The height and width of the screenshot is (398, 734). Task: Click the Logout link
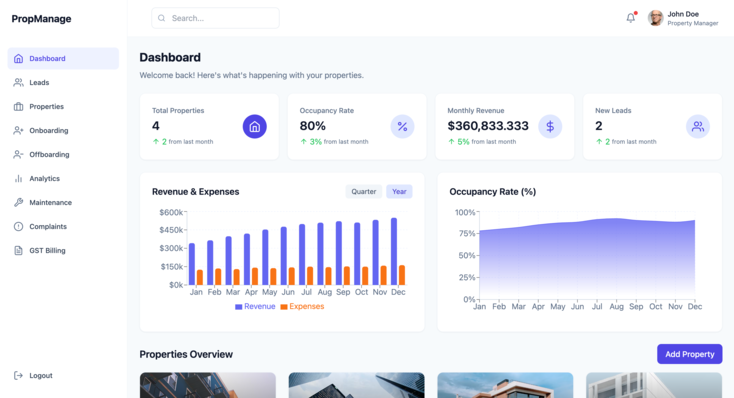pos(63,376)
